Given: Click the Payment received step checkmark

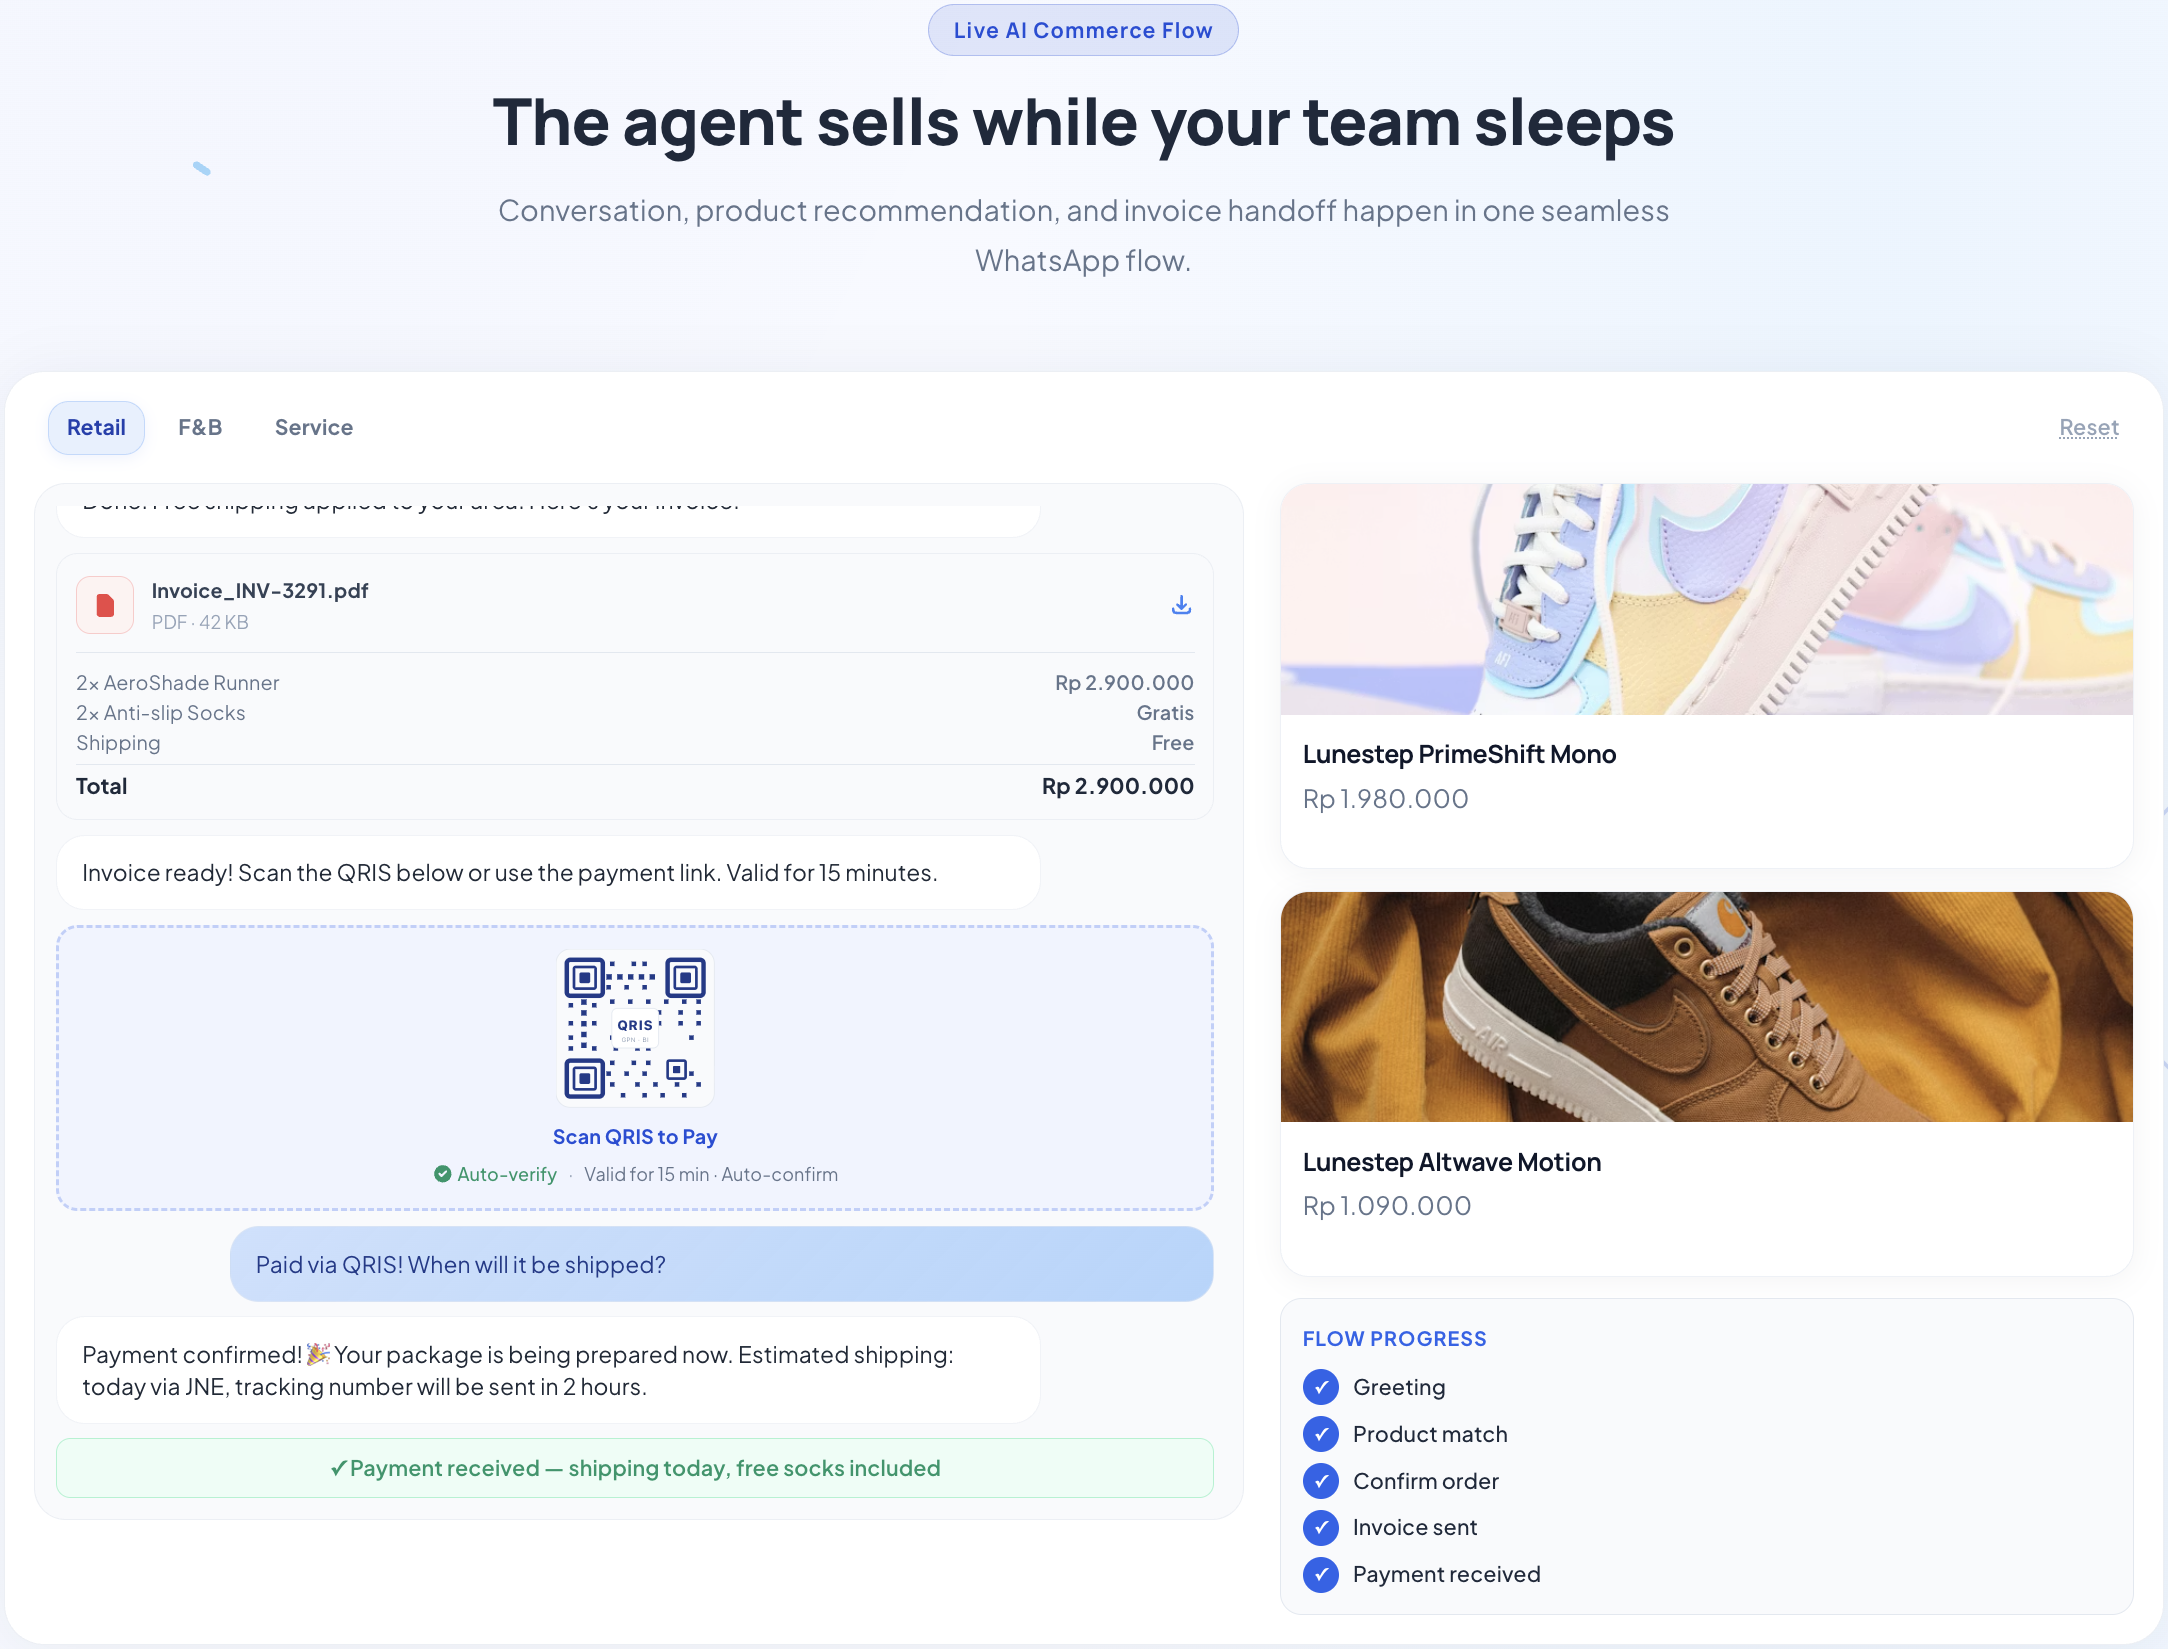Looking at the screenshot, I should (x=1321, y=1574).
